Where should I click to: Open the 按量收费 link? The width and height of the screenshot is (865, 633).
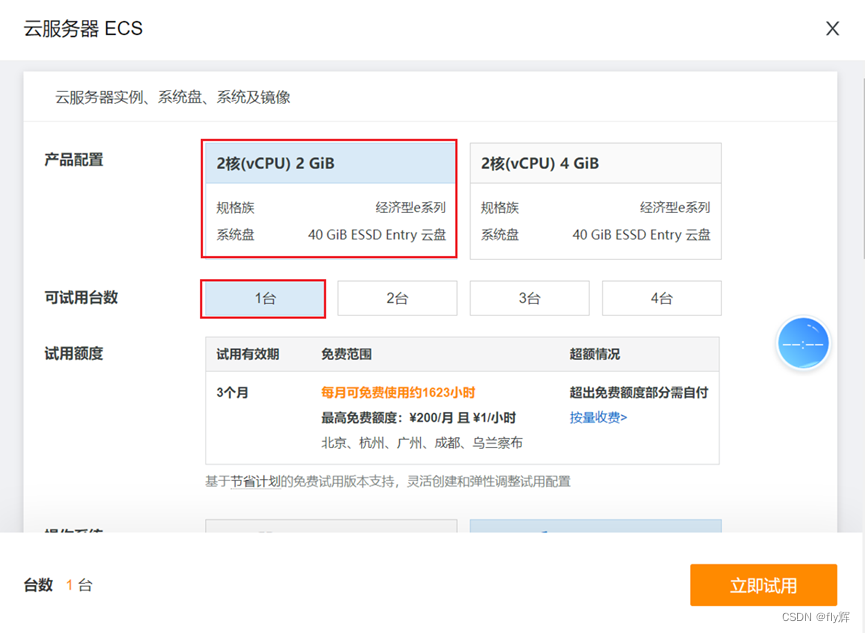pyautogui.click(x=598, y=417)
